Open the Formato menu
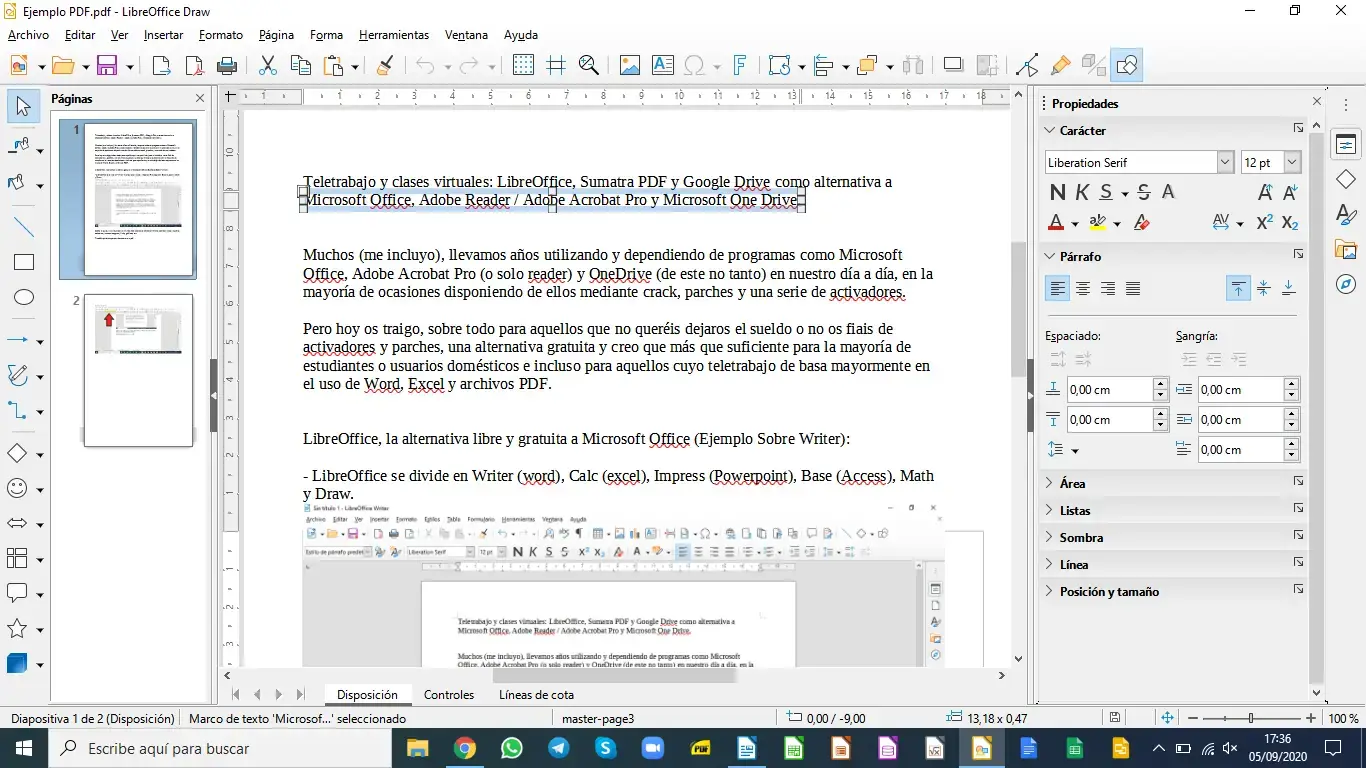This screenshot has height=768, width=1366. (221, 34)
